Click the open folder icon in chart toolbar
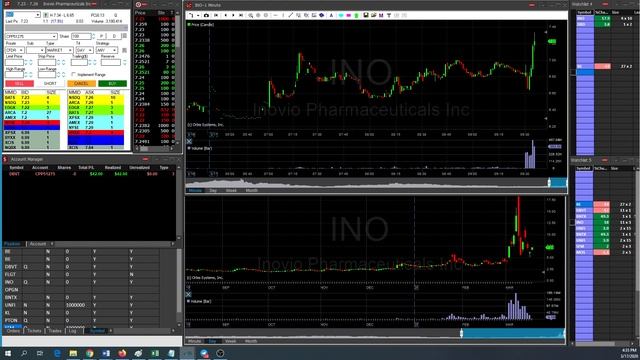This screenshot has height=360, width=640. coord(373,15)
